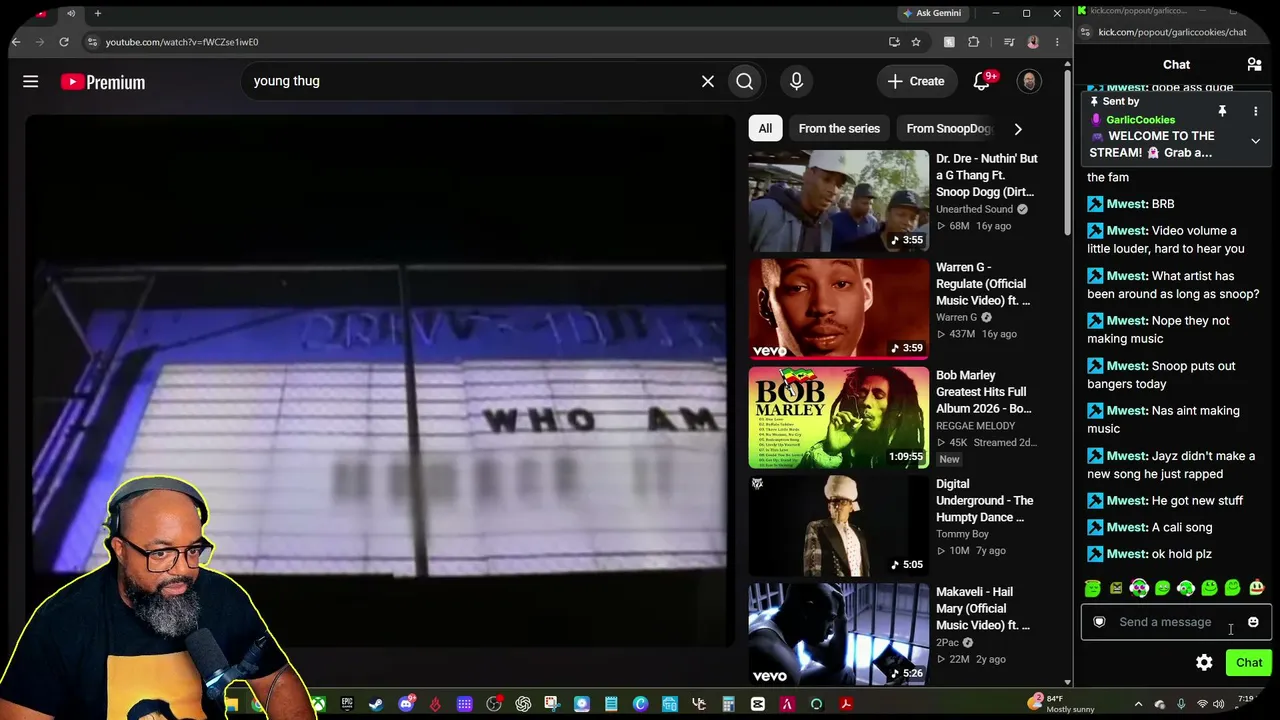The image size is (1280, 720).
Task: Insert the last emote with red smile
Action: [1256, 588]
